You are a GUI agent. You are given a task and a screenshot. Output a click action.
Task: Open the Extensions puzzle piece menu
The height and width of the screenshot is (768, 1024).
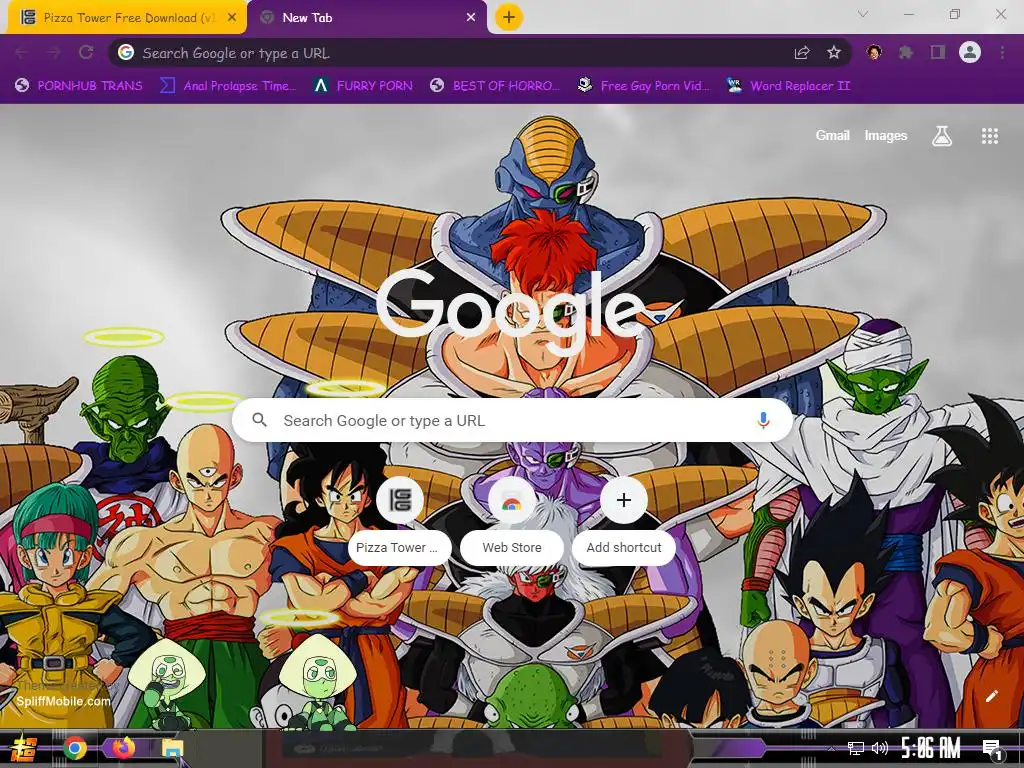click(x=906, y=52)
